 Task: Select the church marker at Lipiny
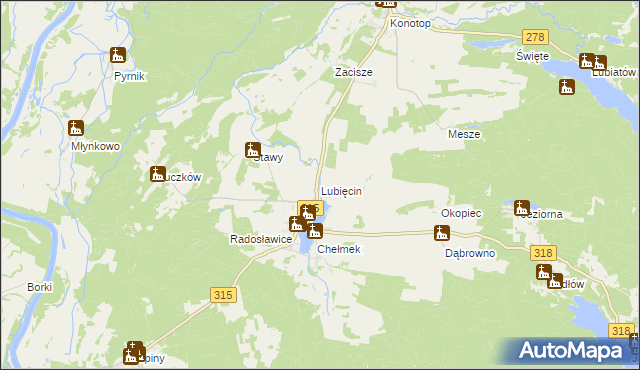click(x=131, y=357)
